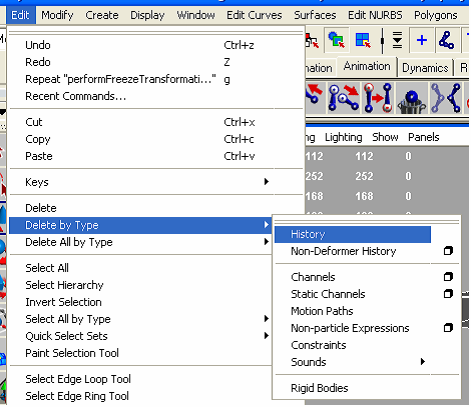Screen dimensions: 471x407
Task: Open the Display menu
Action: (147, 15)
